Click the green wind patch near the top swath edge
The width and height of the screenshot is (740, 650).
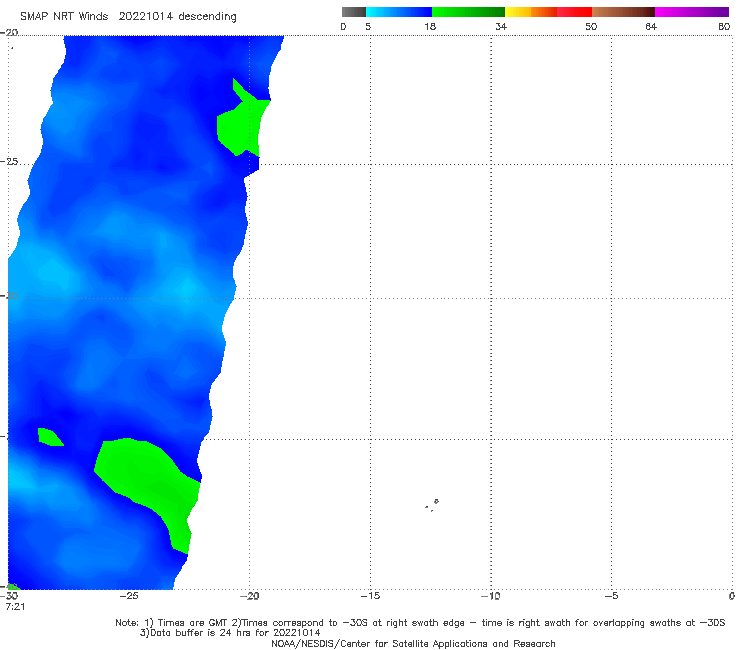pyautogui.click(x=242, y=125)
